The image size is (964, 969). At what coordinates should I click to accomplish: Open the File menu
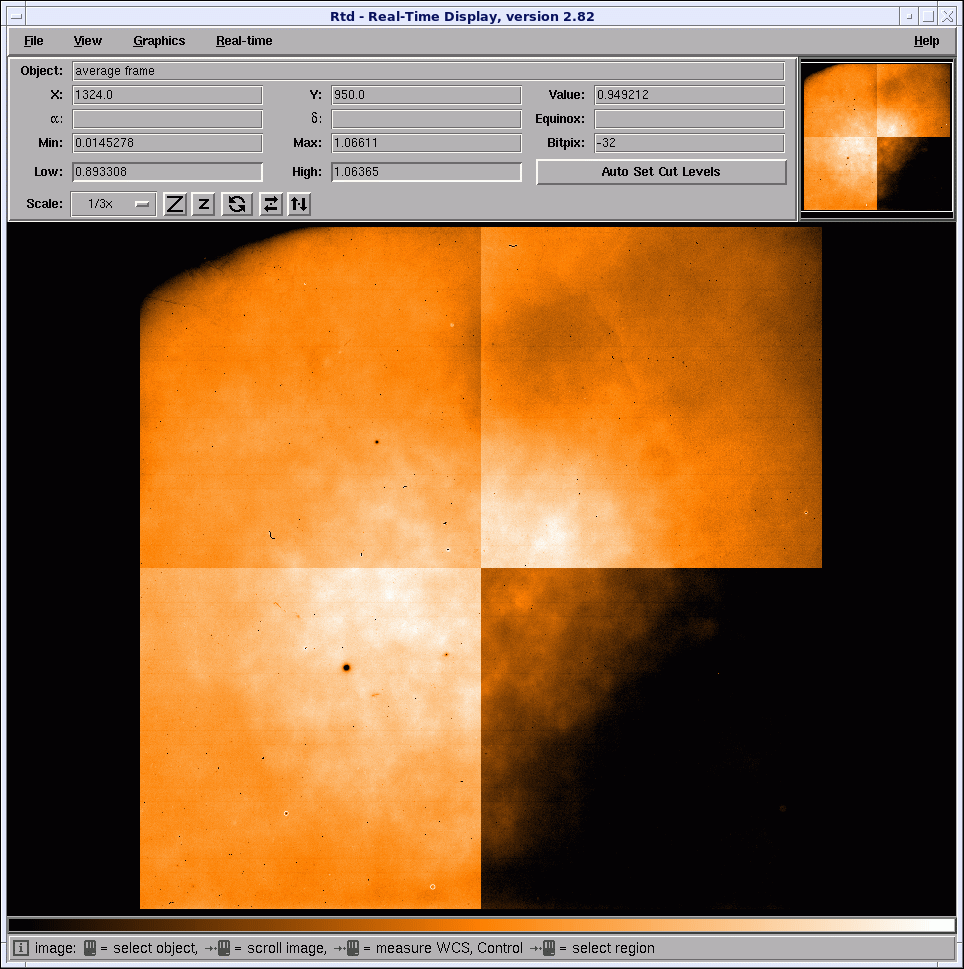pos(33,41)
